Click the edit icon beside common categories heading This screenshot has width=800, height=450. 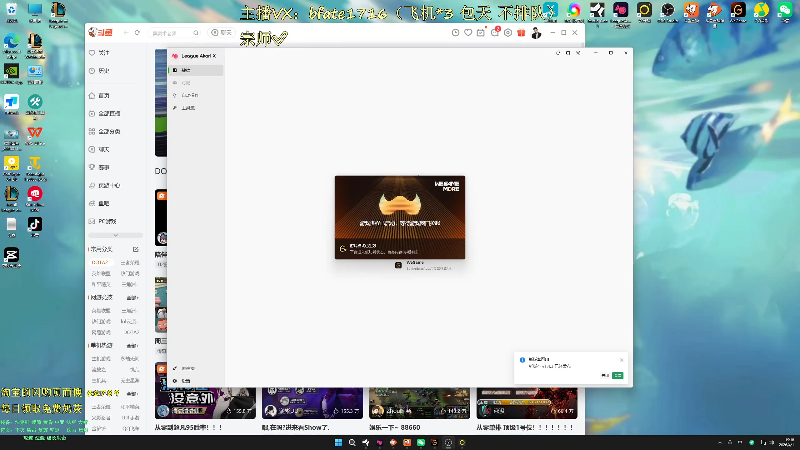(136, 249)
